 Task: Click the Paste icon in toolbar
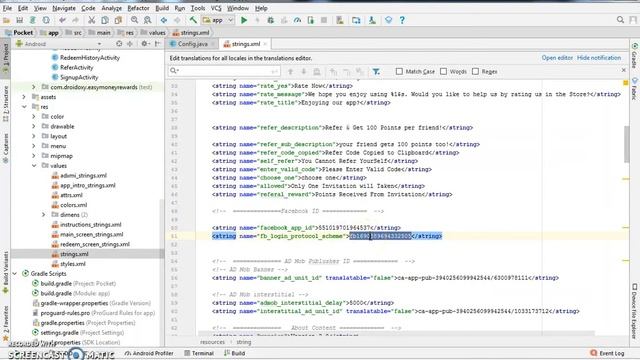pos(118,20)
